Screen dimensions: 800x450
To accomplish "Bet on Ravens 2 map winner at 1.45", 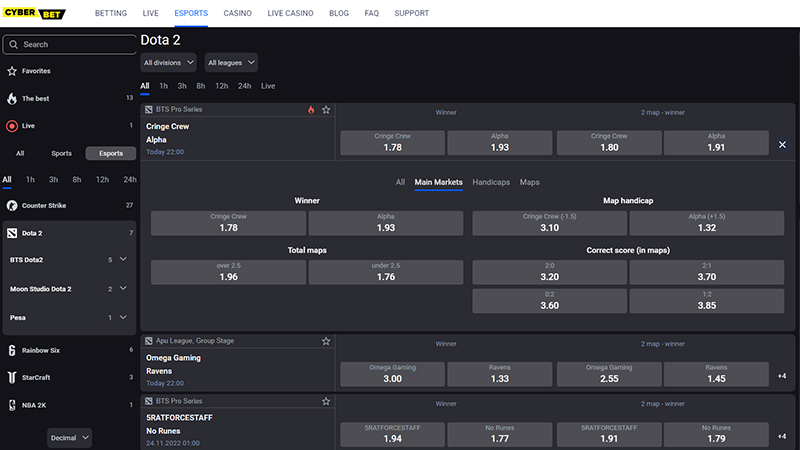I will click(x=716, y=374).
